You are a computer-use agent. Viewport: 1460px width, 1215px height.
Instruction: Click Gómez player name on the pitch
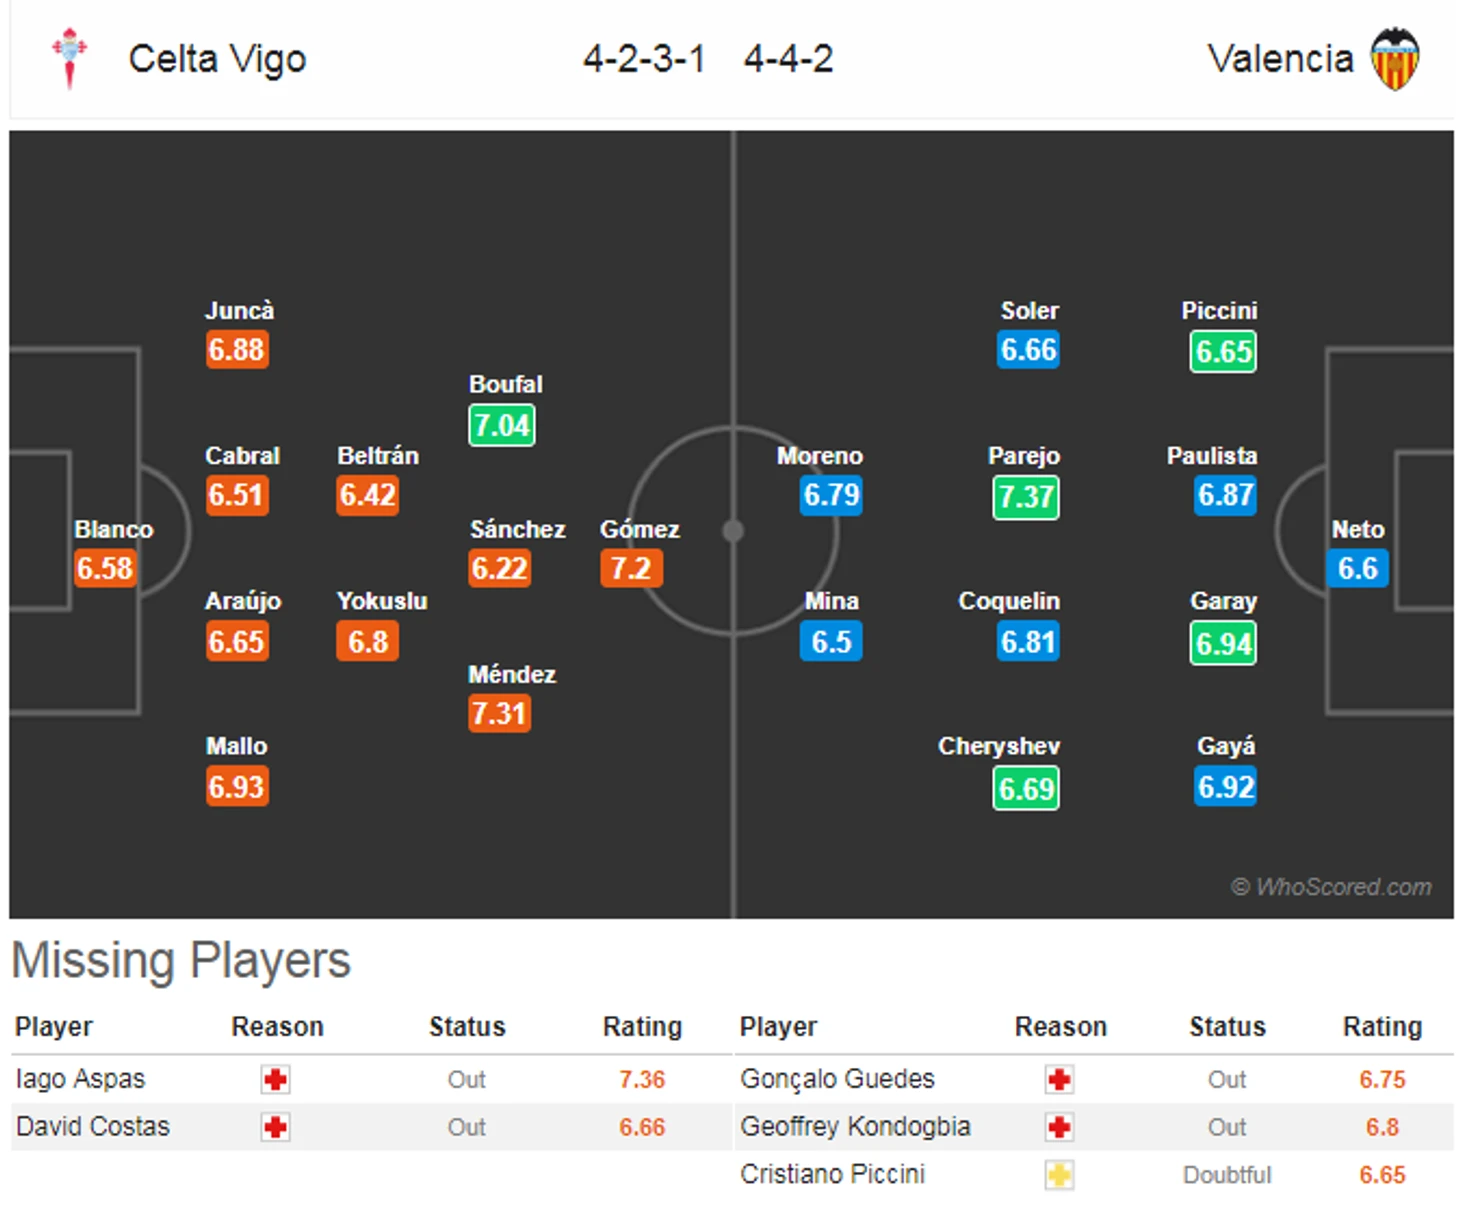[x=640, y=529]
